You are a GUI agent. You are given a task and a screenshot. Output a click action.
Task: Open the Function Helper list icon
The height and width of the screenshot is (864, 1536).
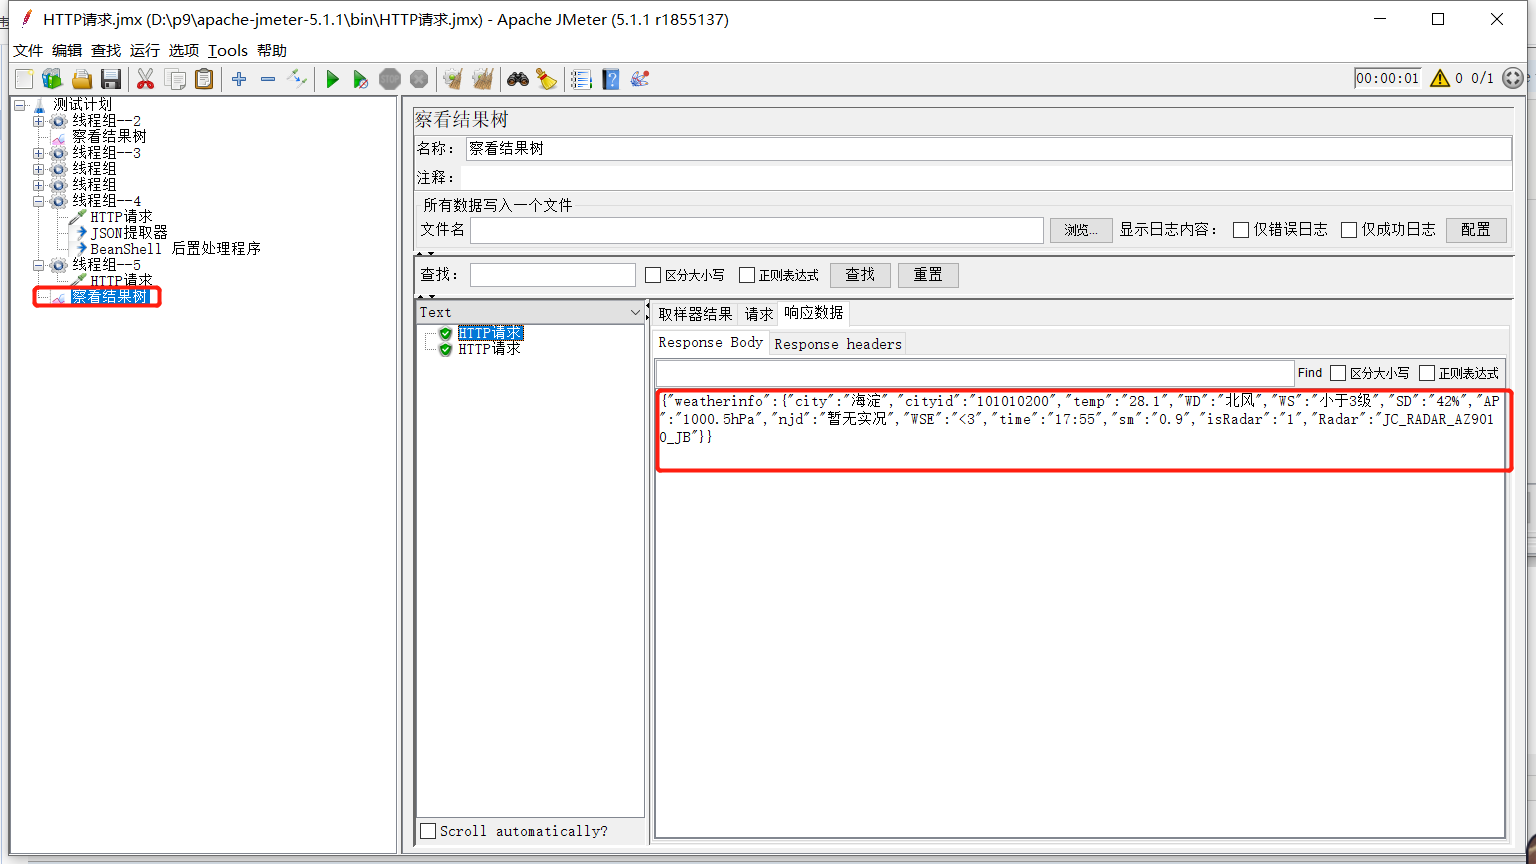point(581,79)
